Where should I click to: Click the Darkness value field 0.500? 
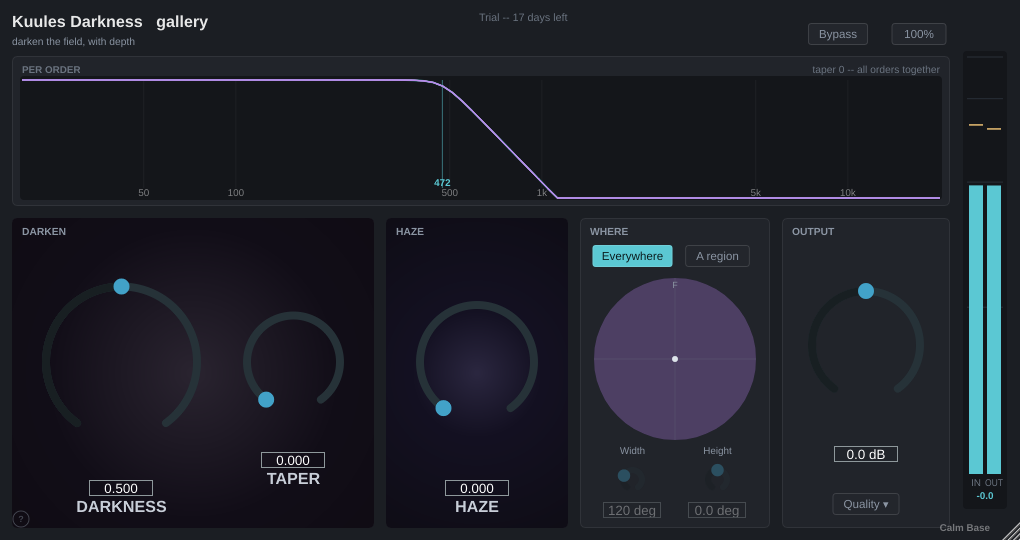(121, 488)
